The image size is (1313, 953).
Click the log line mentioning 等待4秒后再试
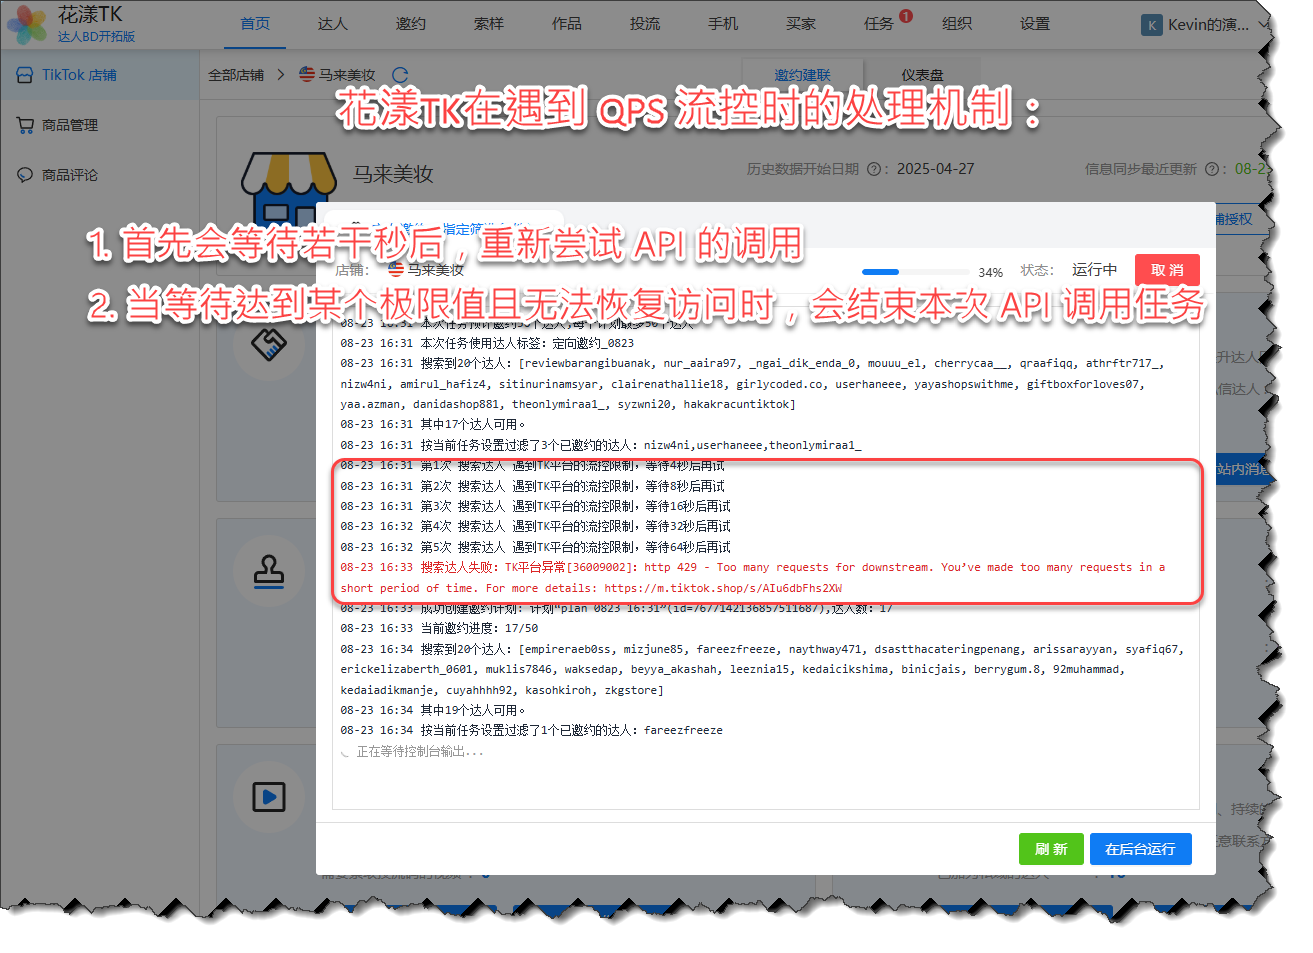click(532, 465)
